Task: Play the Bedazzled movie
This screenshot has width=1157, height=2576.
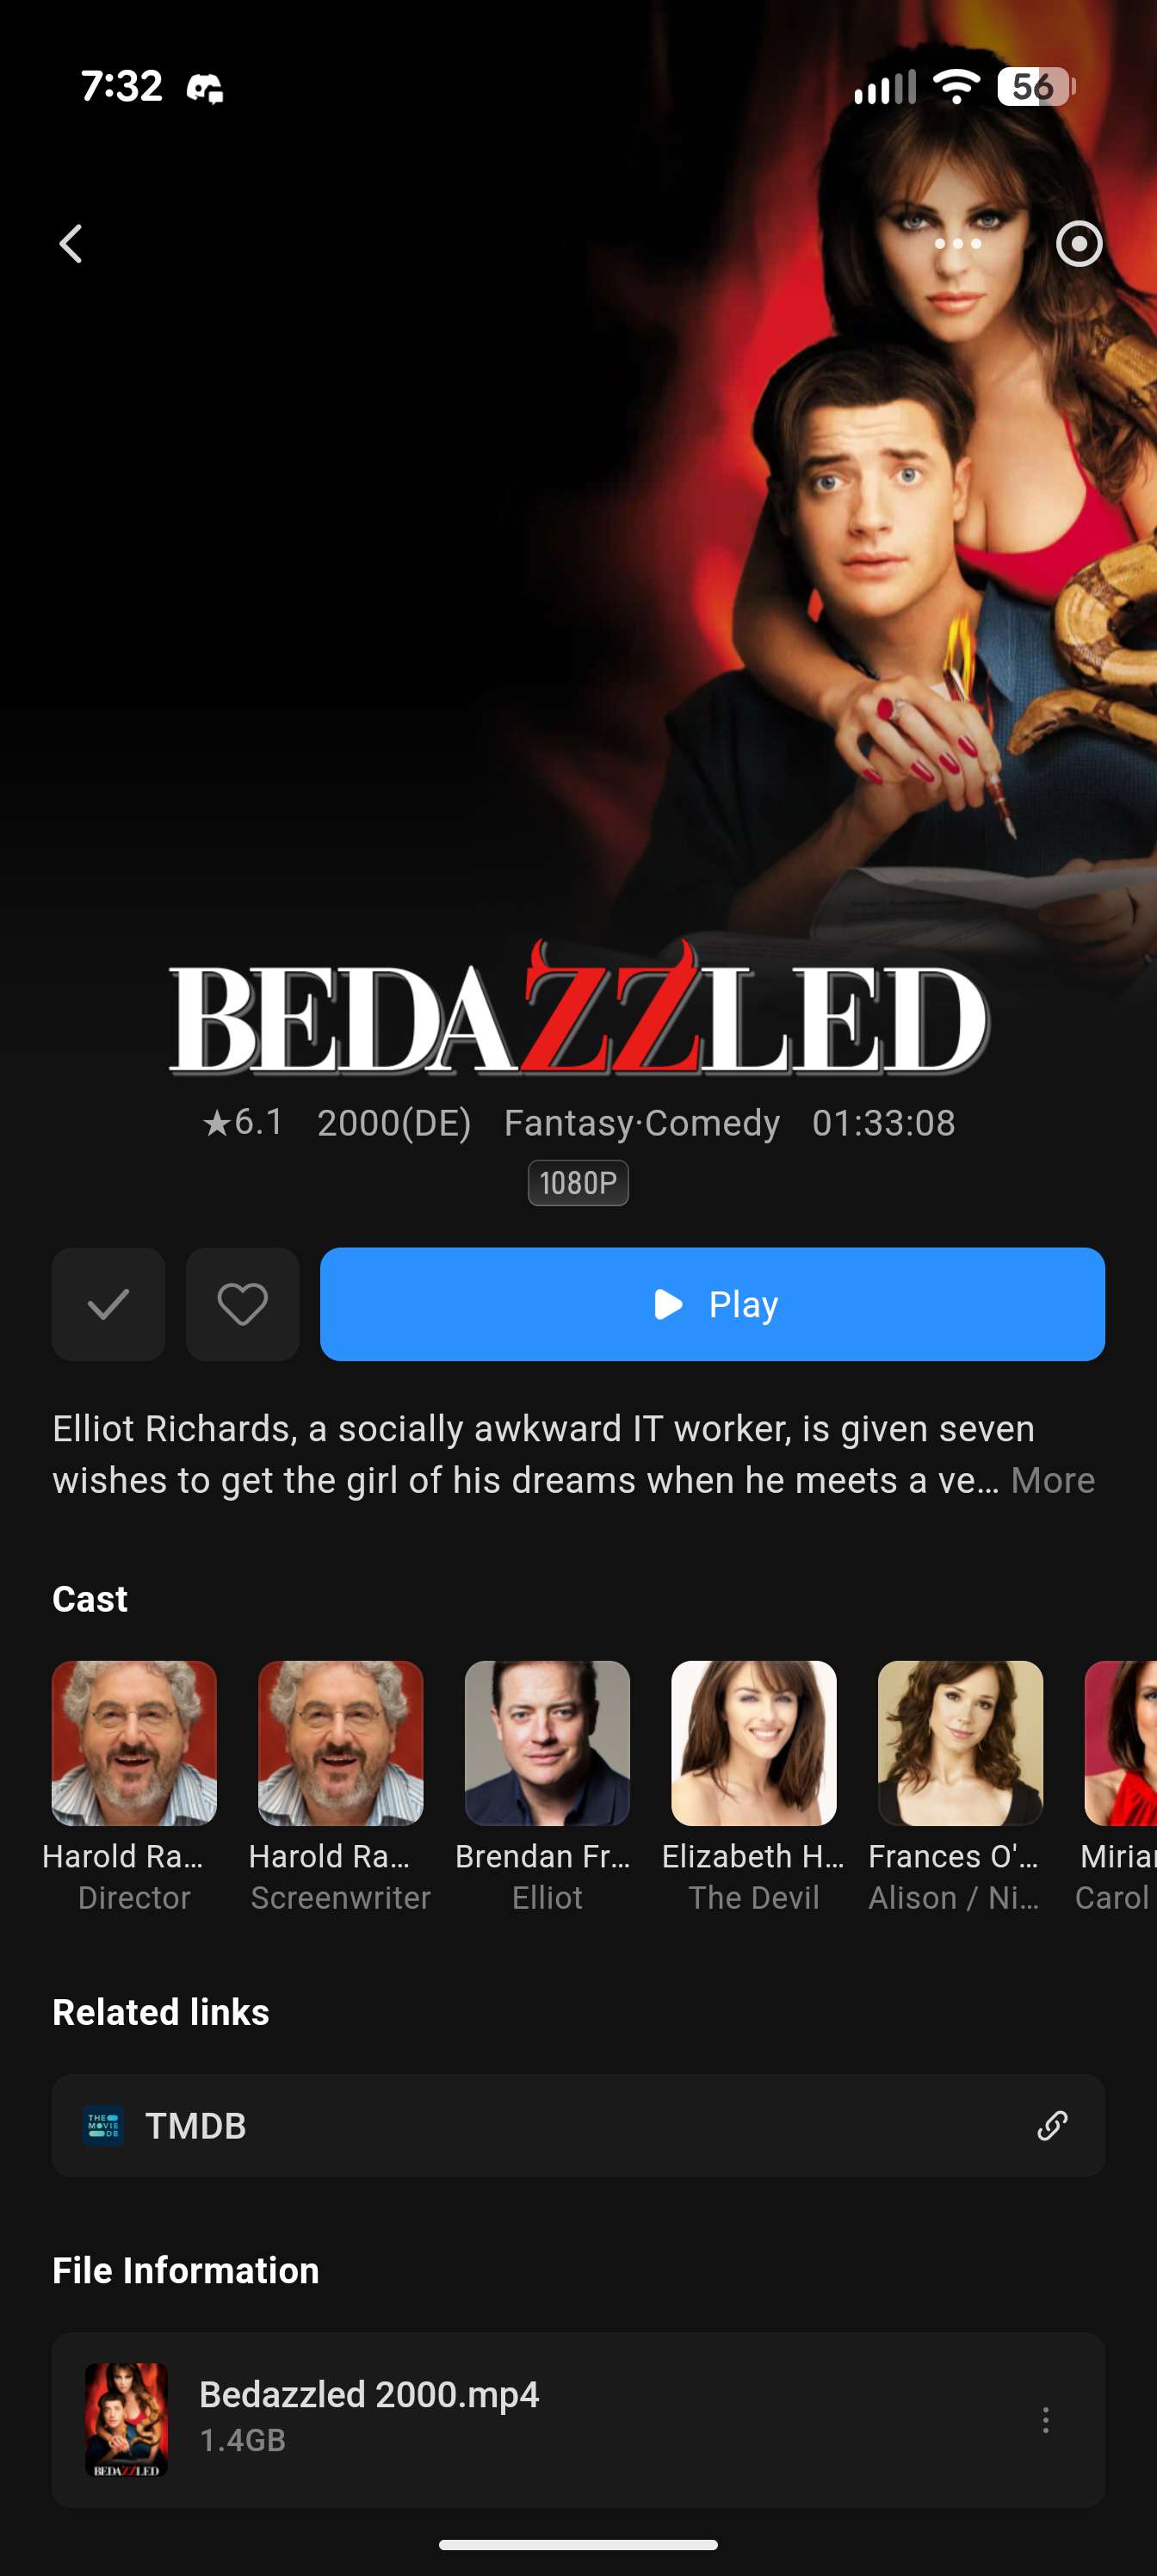Action: pos(712,1304)
